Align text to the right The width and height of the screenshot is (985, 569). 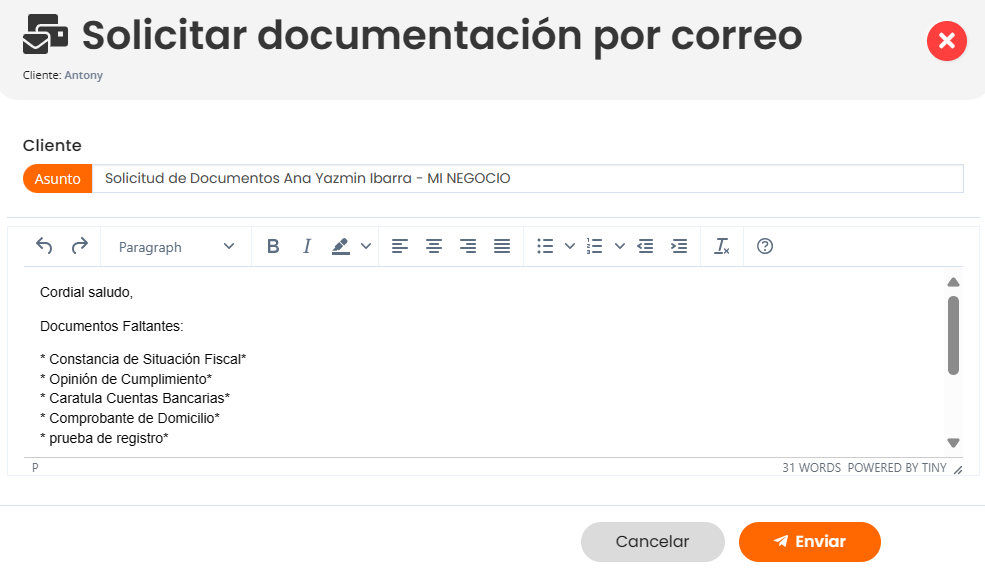[x=468, y=246]
